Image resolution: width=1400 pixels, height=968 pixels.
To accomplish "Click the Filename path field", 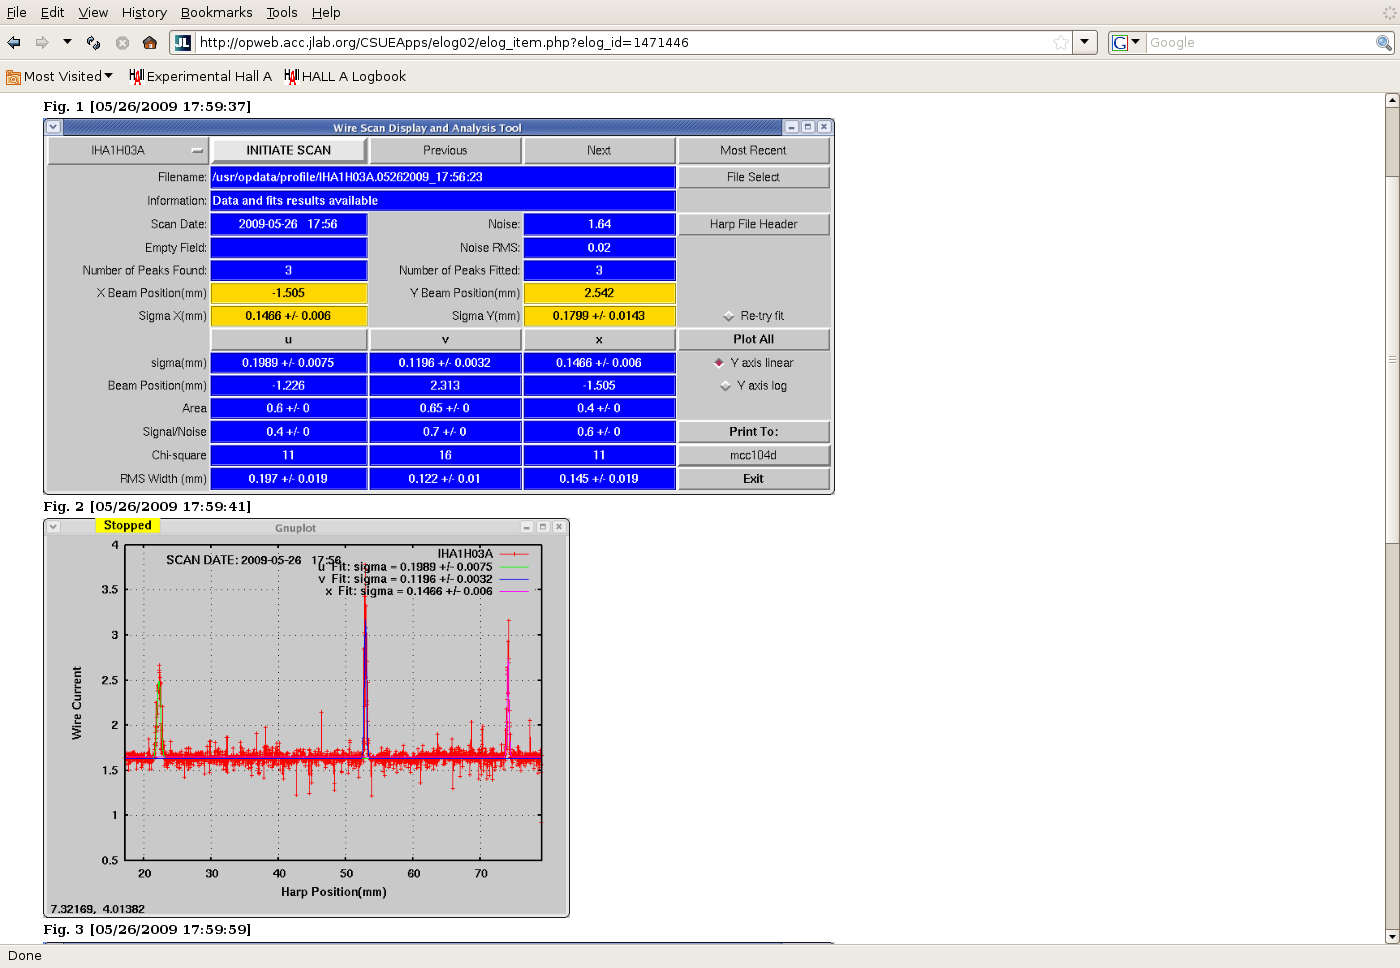I will (443, 177).
